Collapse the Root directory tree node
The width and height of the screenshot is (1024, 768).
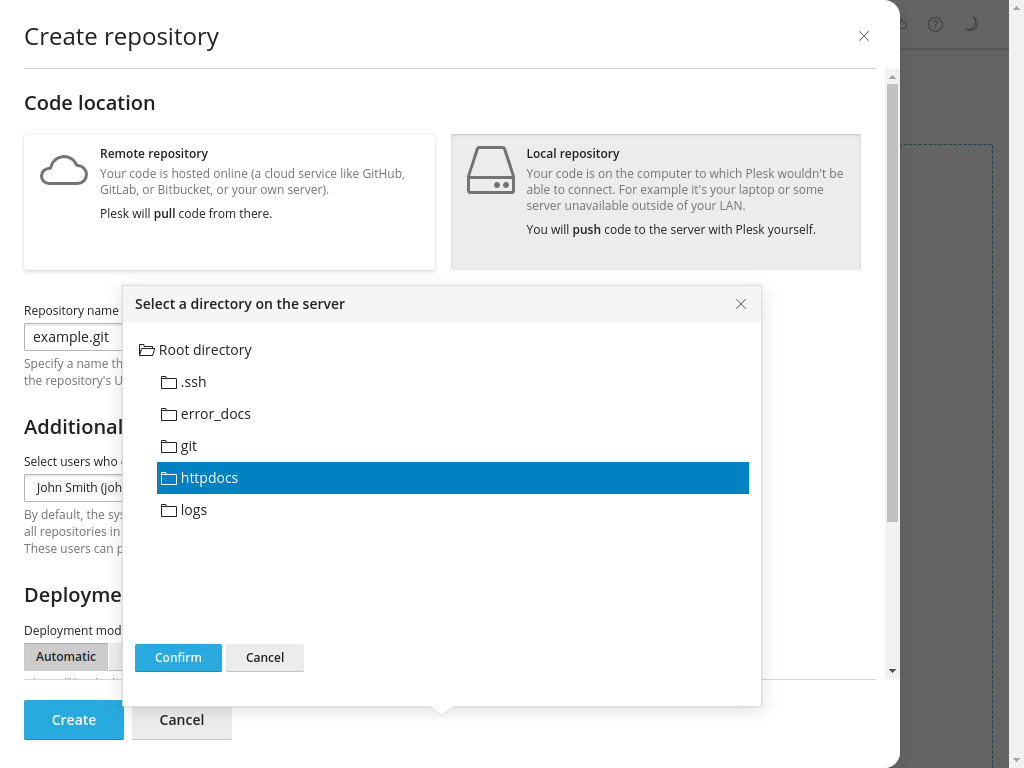click(147, 350)
